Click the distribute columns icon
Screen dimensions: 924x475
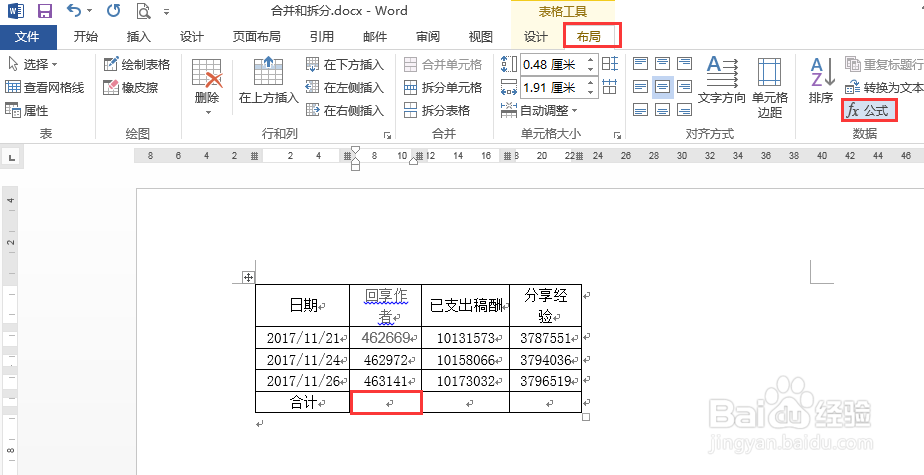610,87
